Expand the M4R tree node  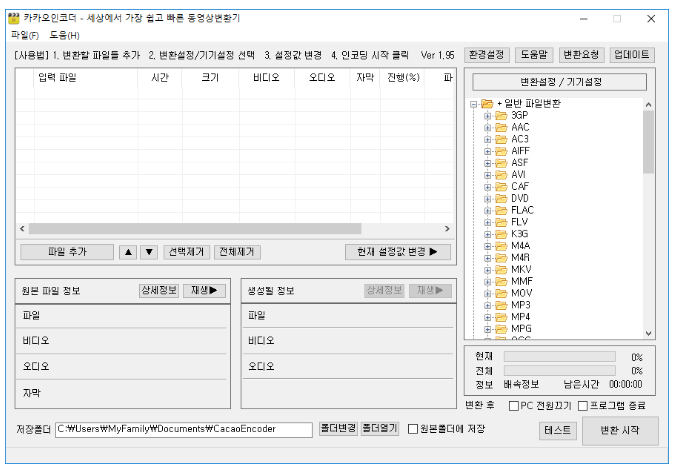coord(487,258)
